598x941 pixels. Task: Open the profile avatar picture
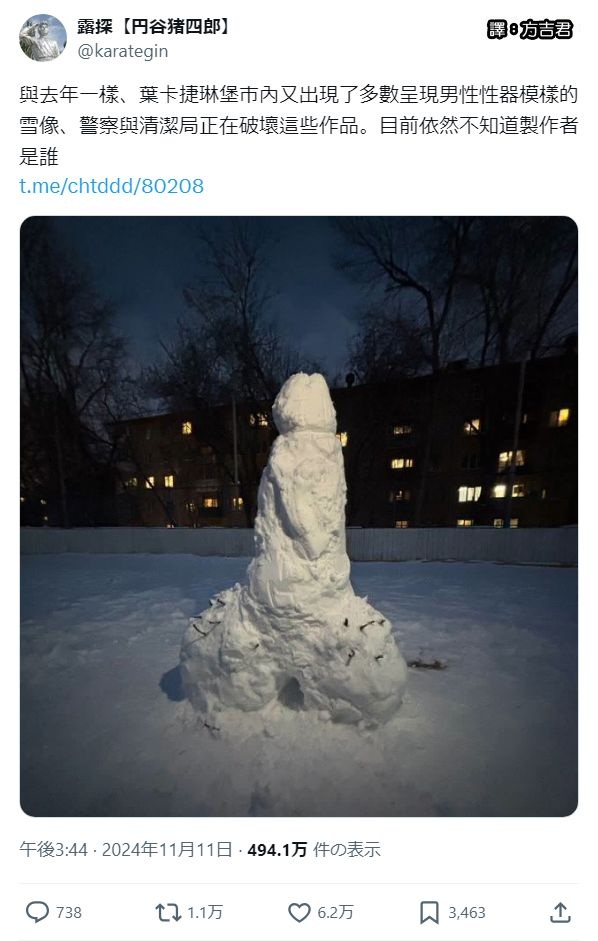(x=43, y=37)
